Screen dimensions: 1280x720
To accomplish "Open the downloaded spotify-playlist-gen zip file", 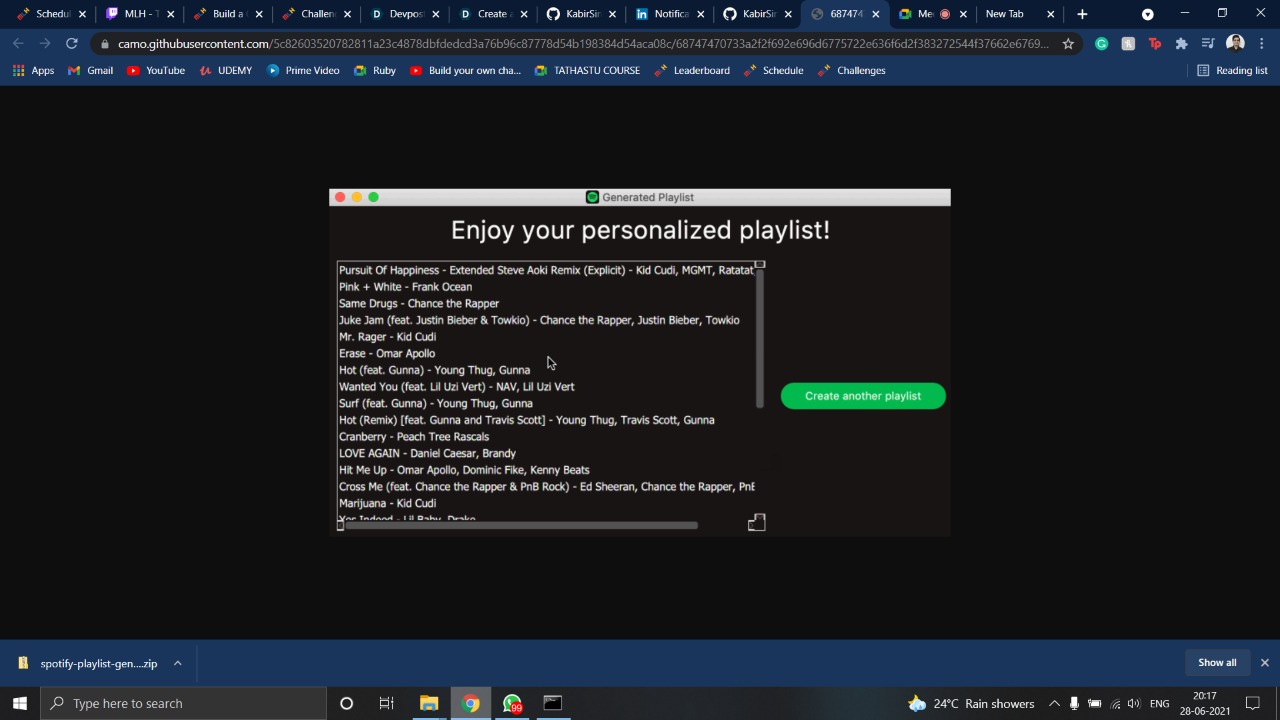I will tap(88, 663).
